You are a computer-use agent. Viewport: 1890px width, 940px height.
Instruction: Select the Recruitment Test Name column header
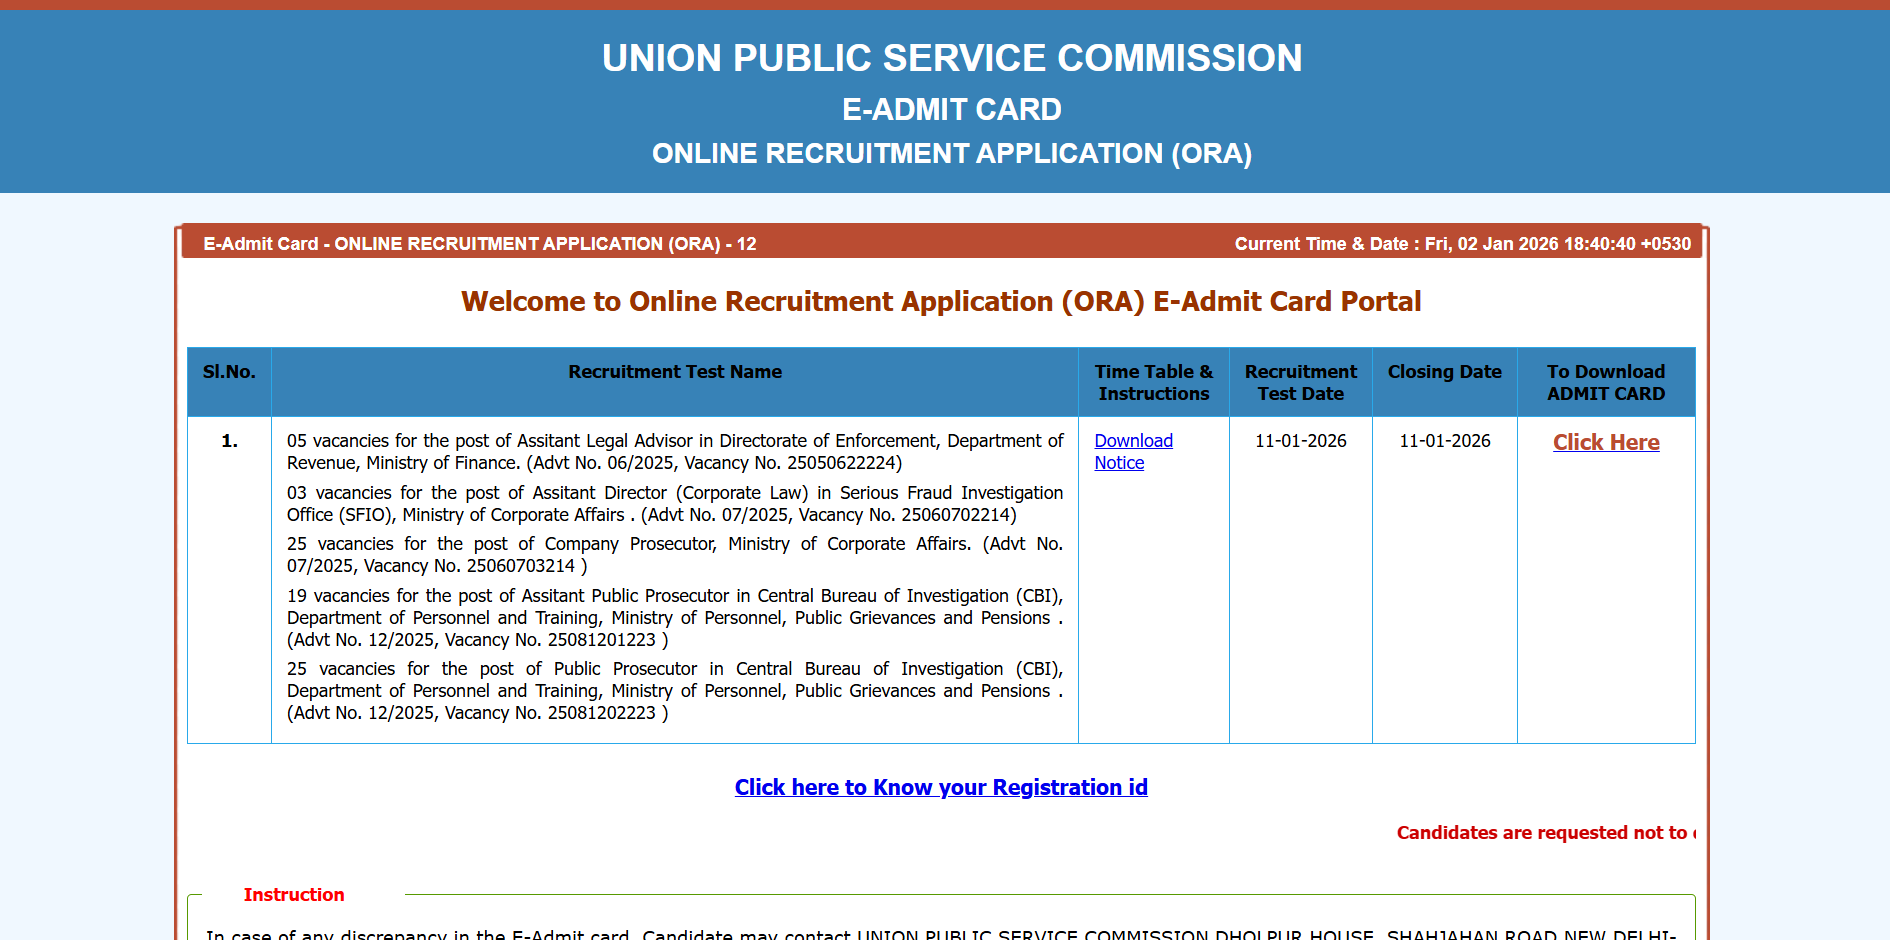coord(675,371)
